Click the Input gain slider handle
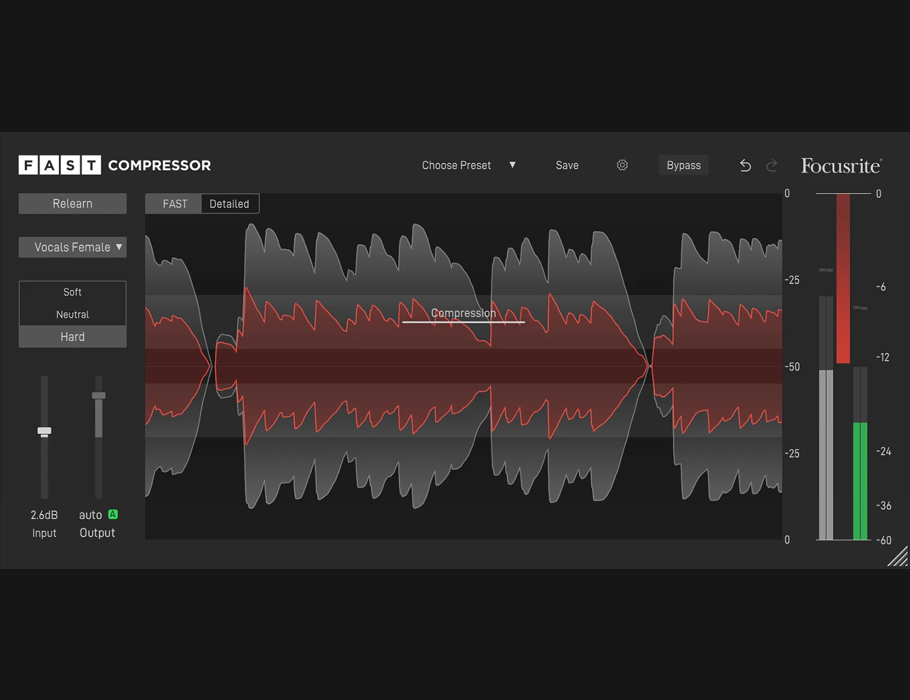Viewport: 910px width, 700px height. [44, 431]
